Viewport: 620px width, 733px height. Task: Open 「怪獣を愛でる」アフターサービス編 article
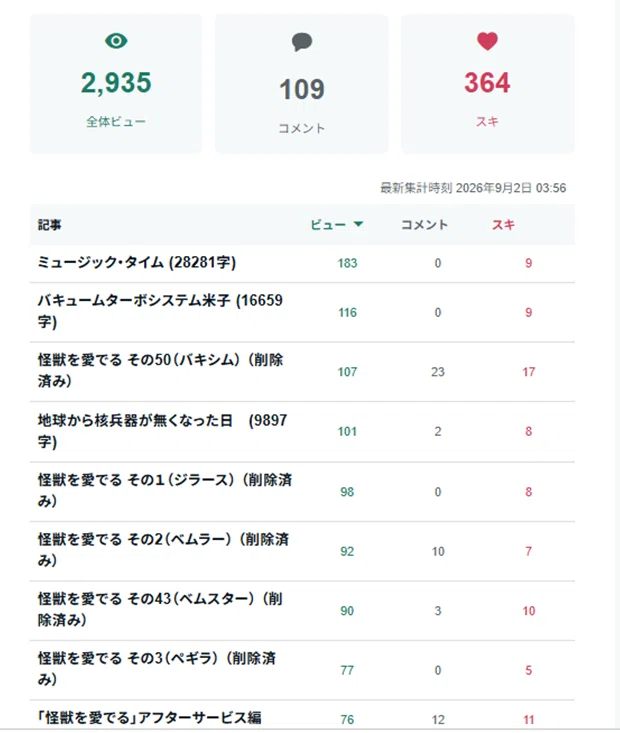click(x=150, y=718)
